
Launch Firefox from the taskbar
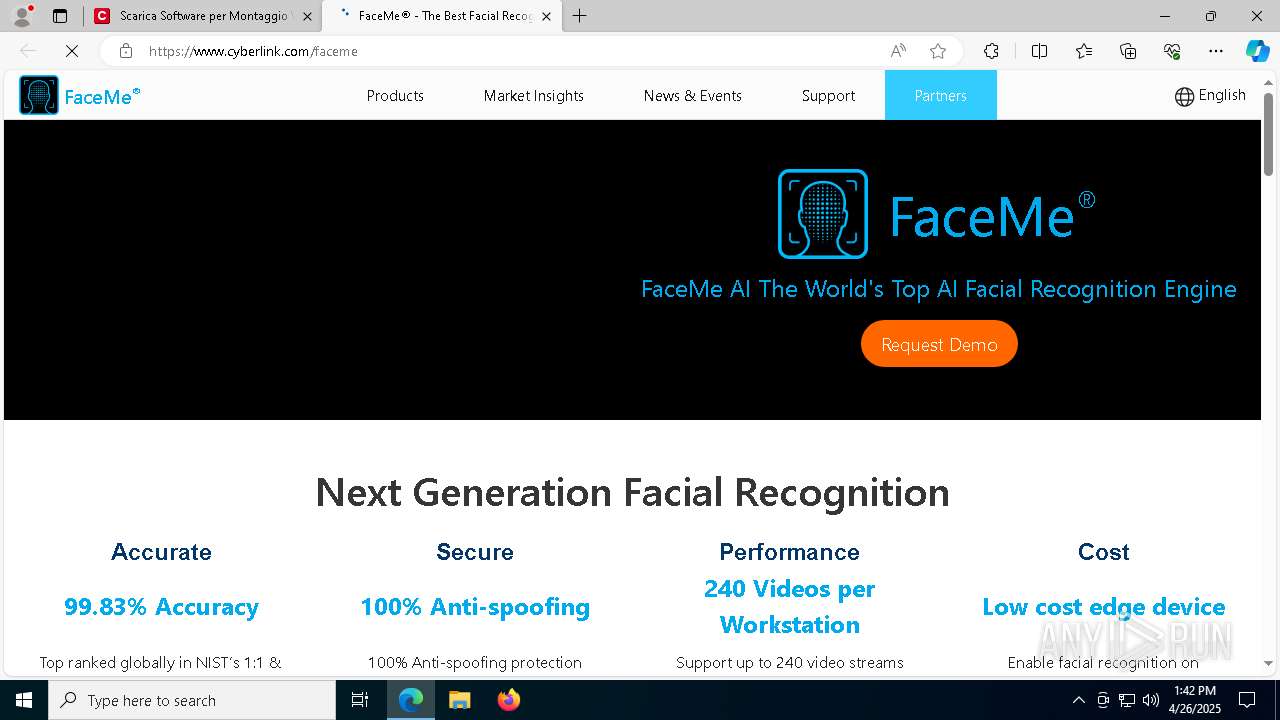pos(508,700)
